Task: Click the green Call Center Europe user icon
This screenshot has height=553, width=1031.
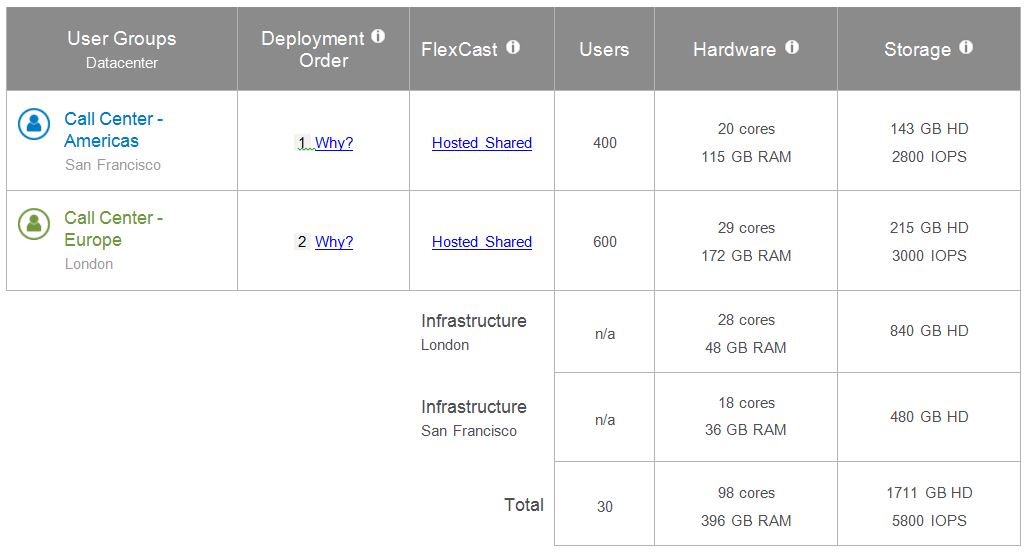Action: (34, 223)
